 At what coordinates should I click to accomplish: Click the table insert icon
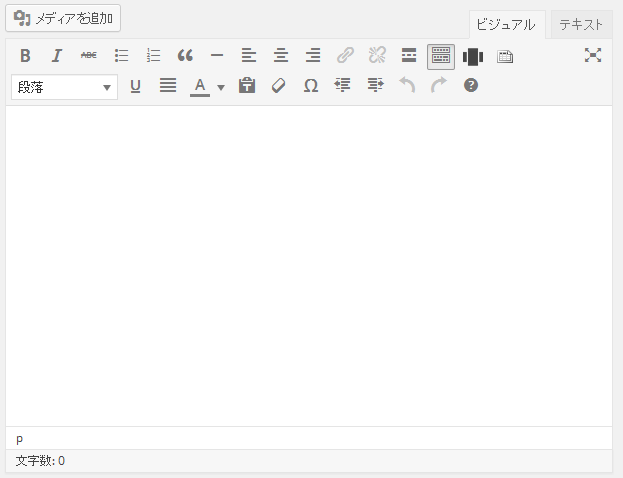point(505,56)
